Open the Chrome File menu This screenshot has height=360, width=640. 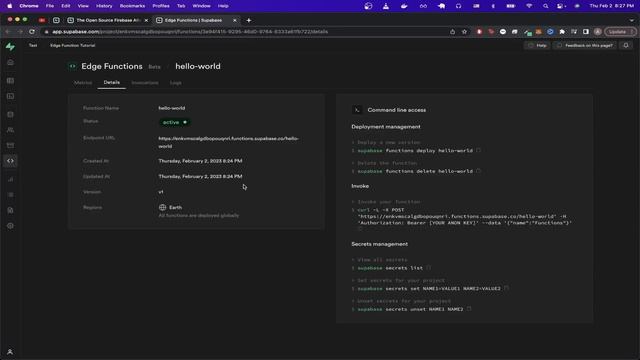[x=49, y=6]
